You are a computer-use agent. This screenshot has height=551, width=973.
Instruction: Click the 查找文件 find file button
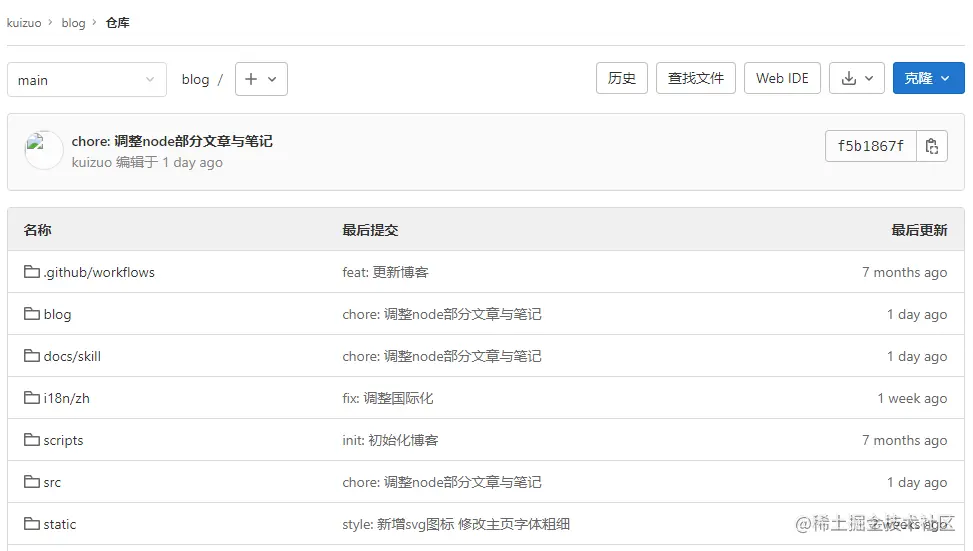(x=696, y=78)
